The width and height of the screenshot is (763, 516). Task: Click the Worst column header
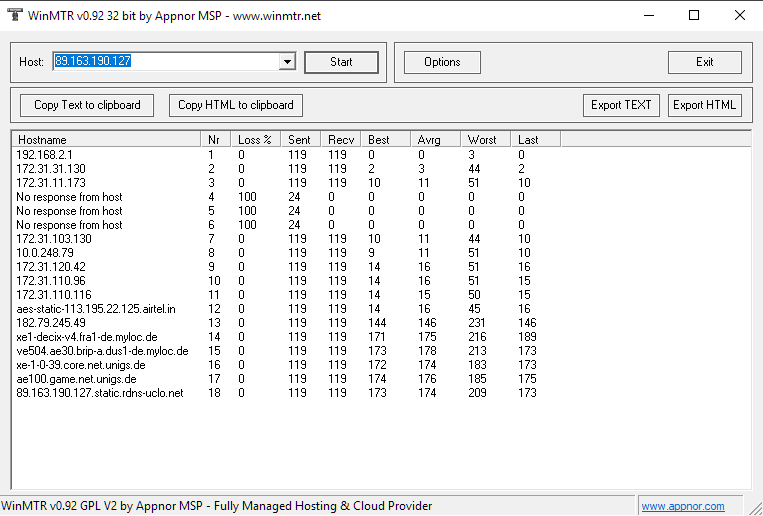coord(485,140)
